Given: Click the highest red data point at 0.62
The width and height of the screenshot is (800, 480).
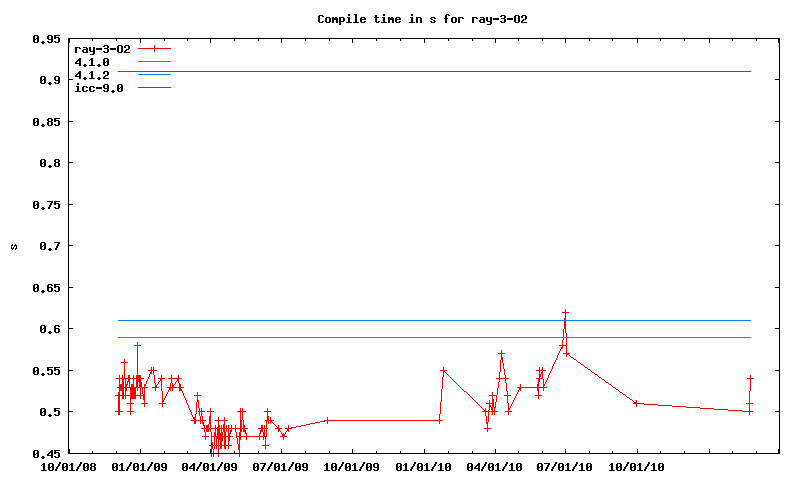Looking at the screenshot, I should point(565,313).
